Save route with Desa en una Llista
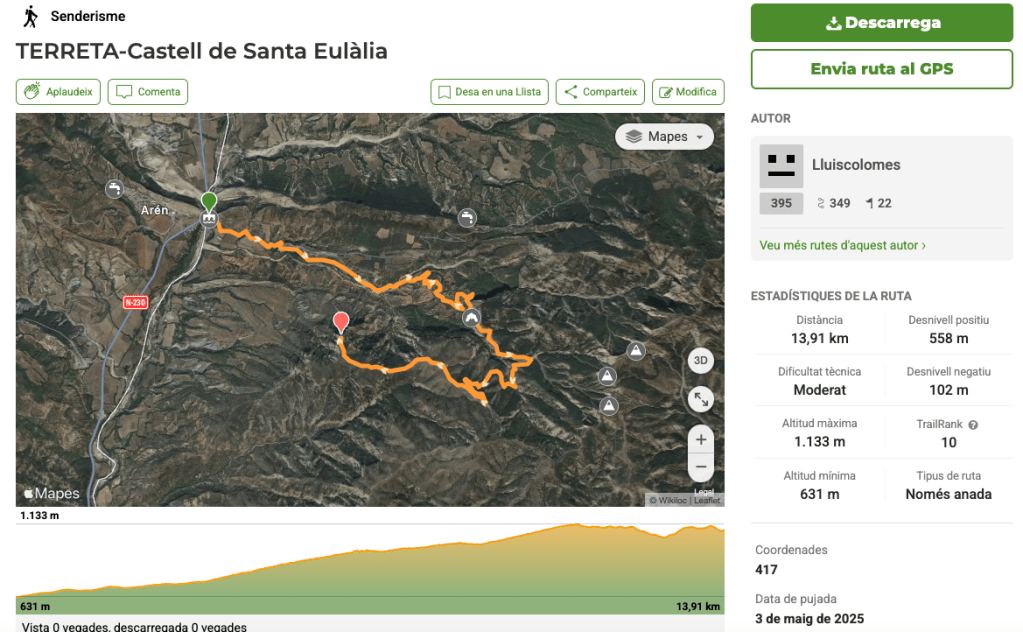The image size is (1023, 632). tap(488, 92)
